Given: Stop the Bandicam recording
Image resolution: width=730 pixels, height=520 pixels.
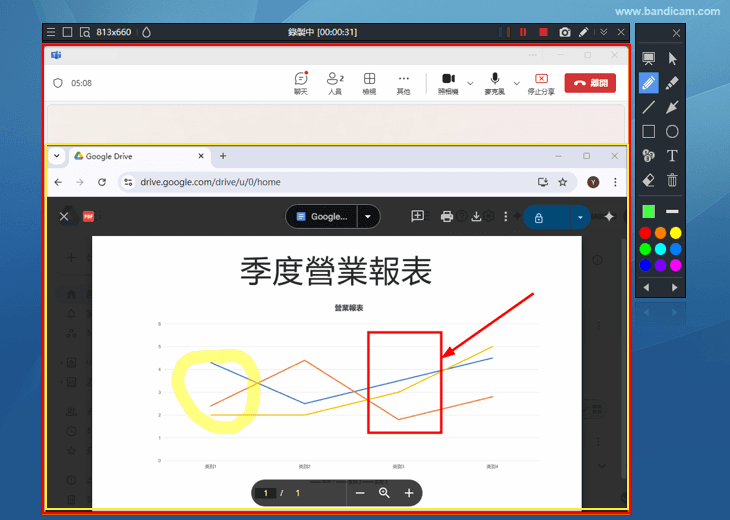Looking at the screenshot, I should coord(543,32).
